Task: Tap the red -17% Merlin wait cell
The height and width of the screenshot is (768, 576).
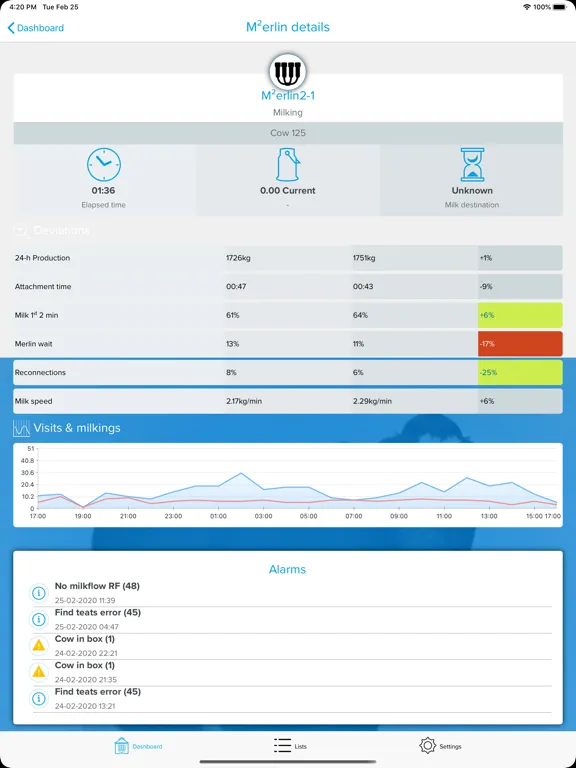Action: pos(520,344)
